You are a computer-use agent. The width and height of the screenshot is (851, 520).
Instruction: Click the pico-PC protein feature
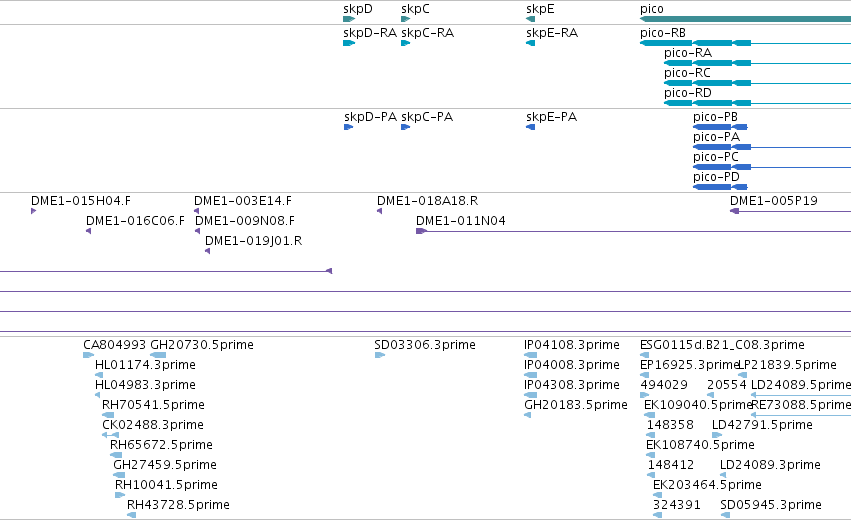point(772,167)
